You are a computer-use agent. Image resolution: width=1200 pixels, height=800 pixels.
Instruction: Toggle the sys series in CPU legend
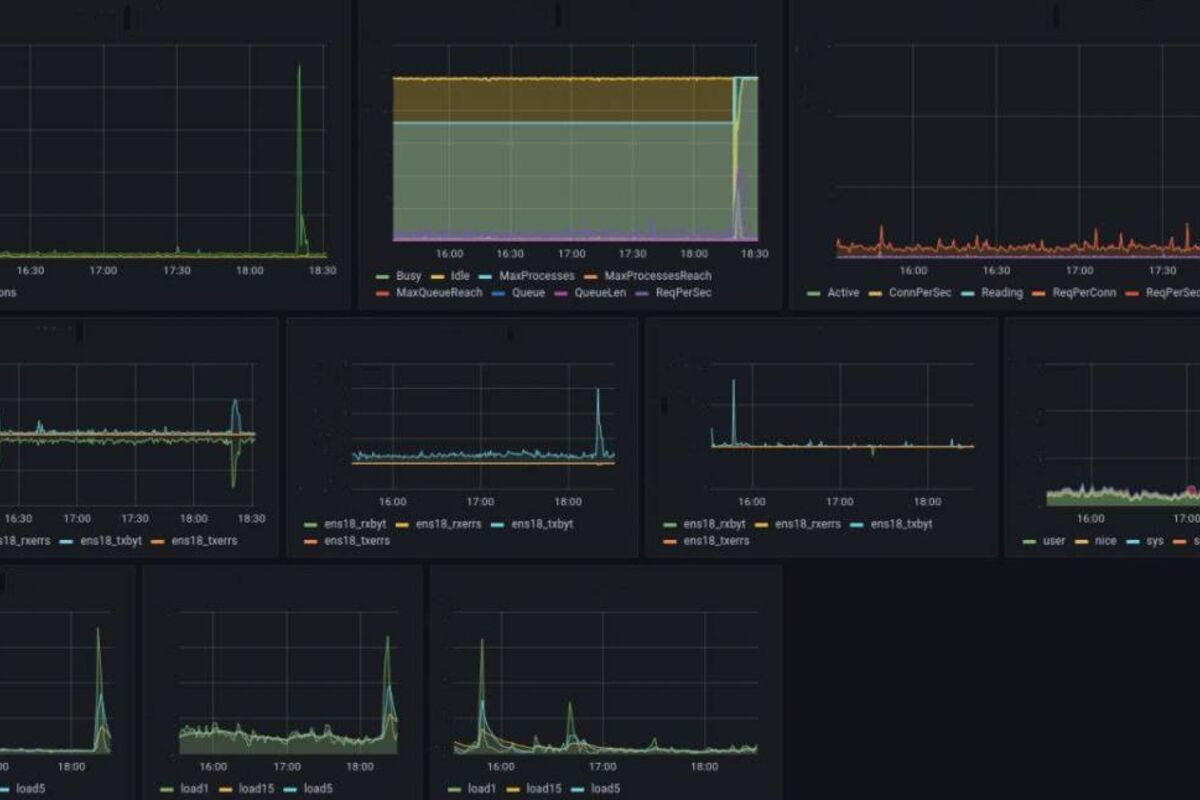point(1155,541)
